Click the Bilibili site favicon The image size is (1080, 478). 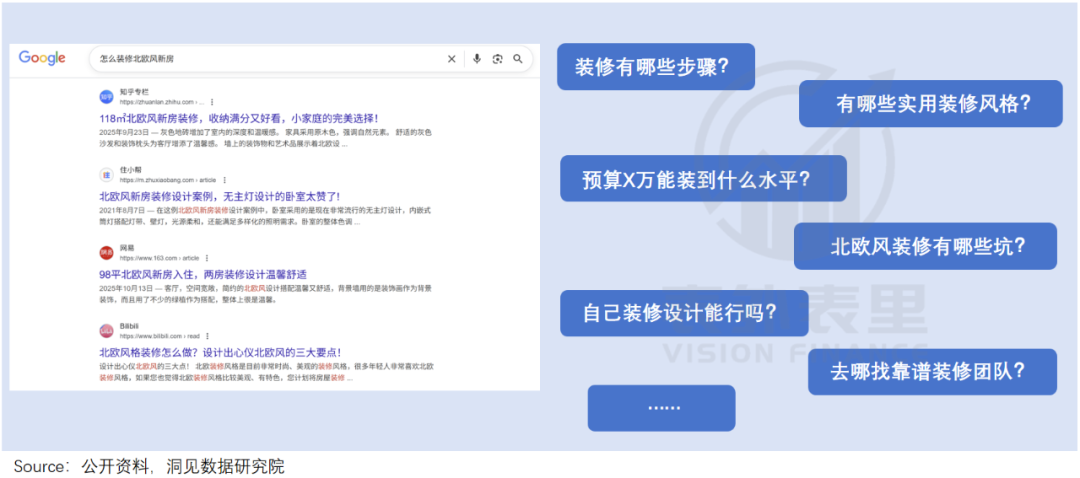tap(106, 331)
